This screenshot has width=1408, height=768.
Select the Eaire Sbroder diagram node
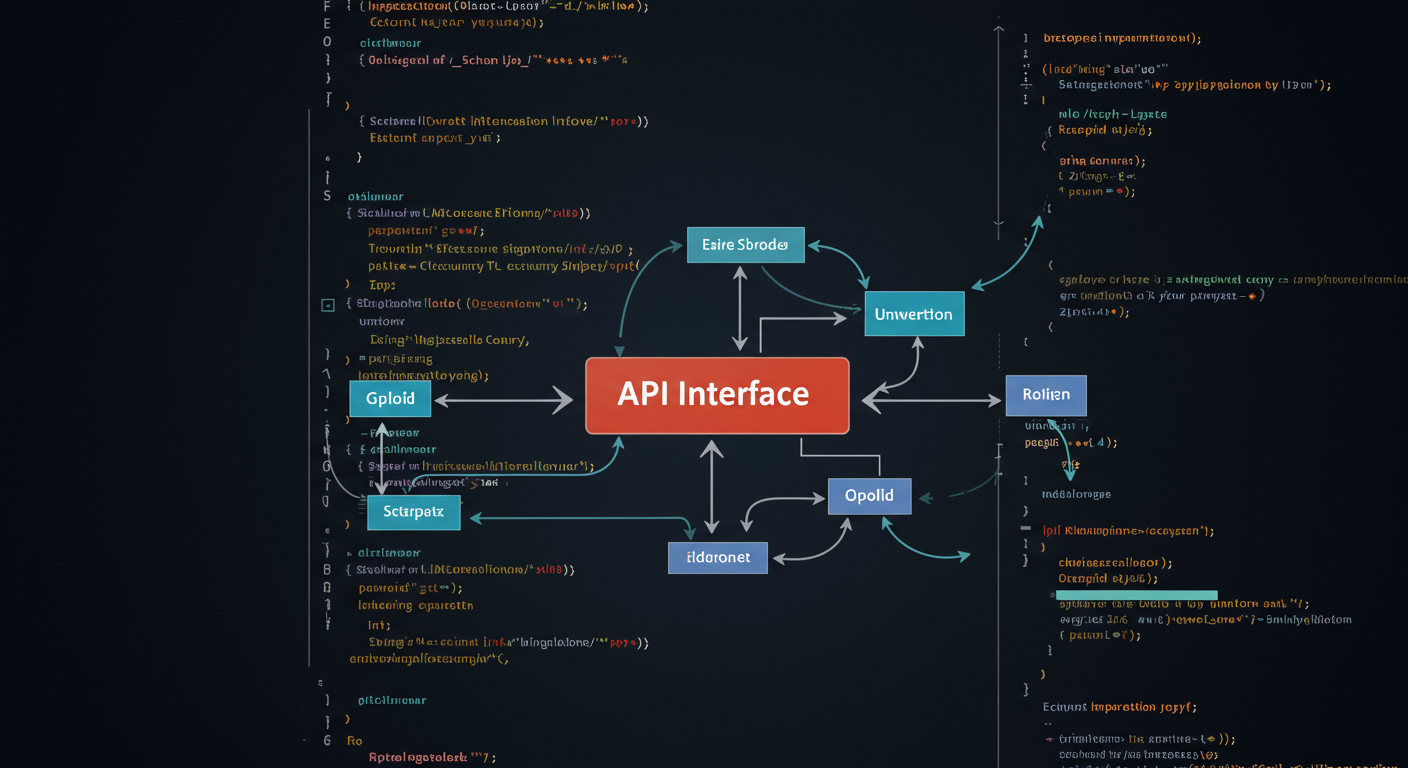745,245
